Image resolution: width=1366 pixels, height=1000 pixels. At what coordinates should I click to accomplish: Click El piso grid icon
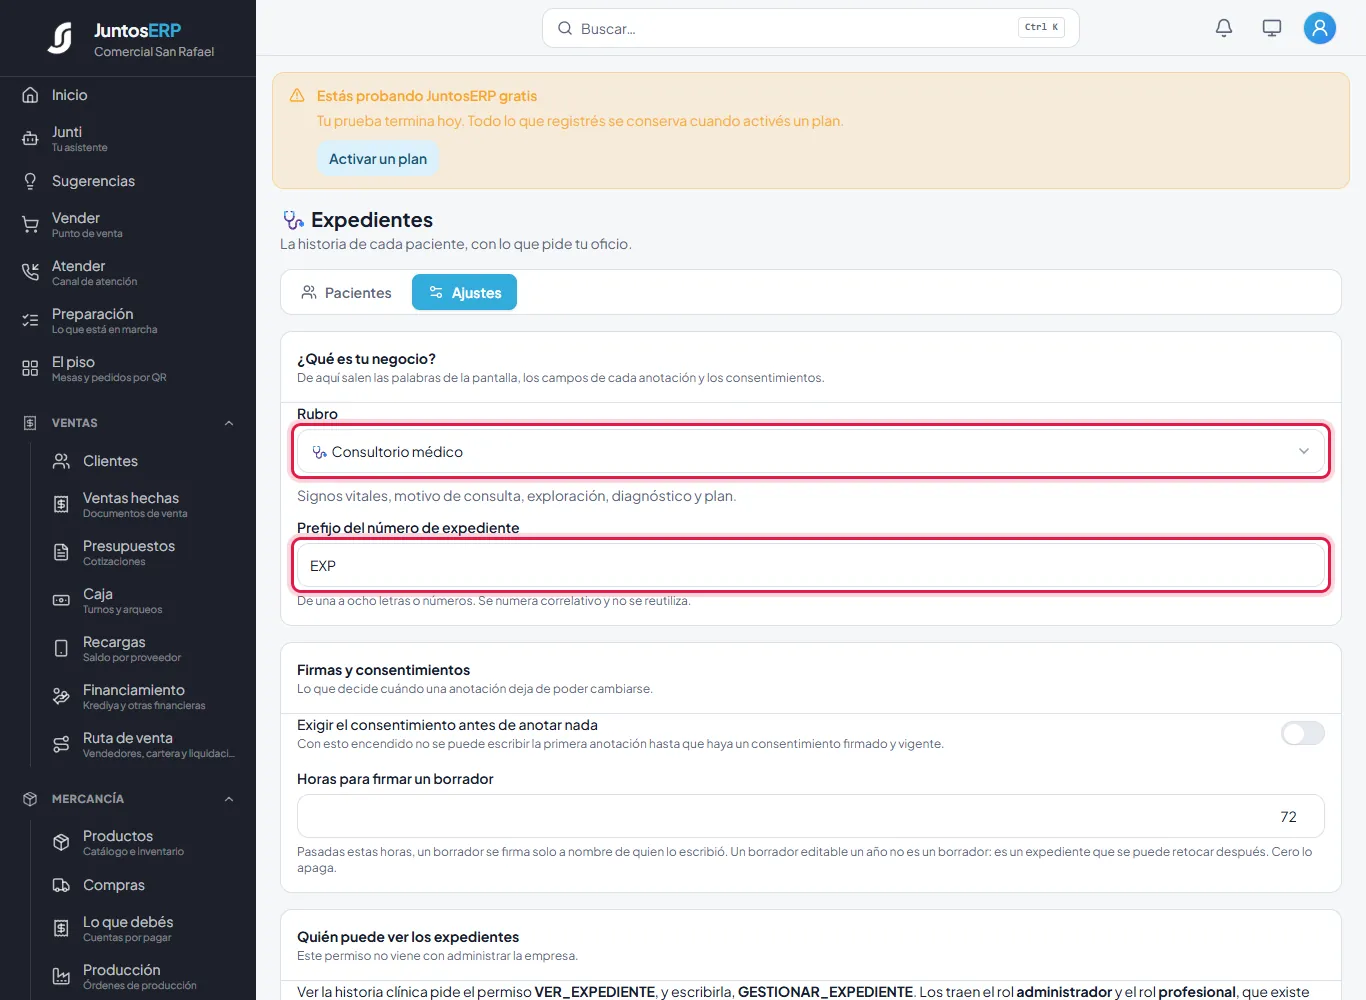coord(30,369)
